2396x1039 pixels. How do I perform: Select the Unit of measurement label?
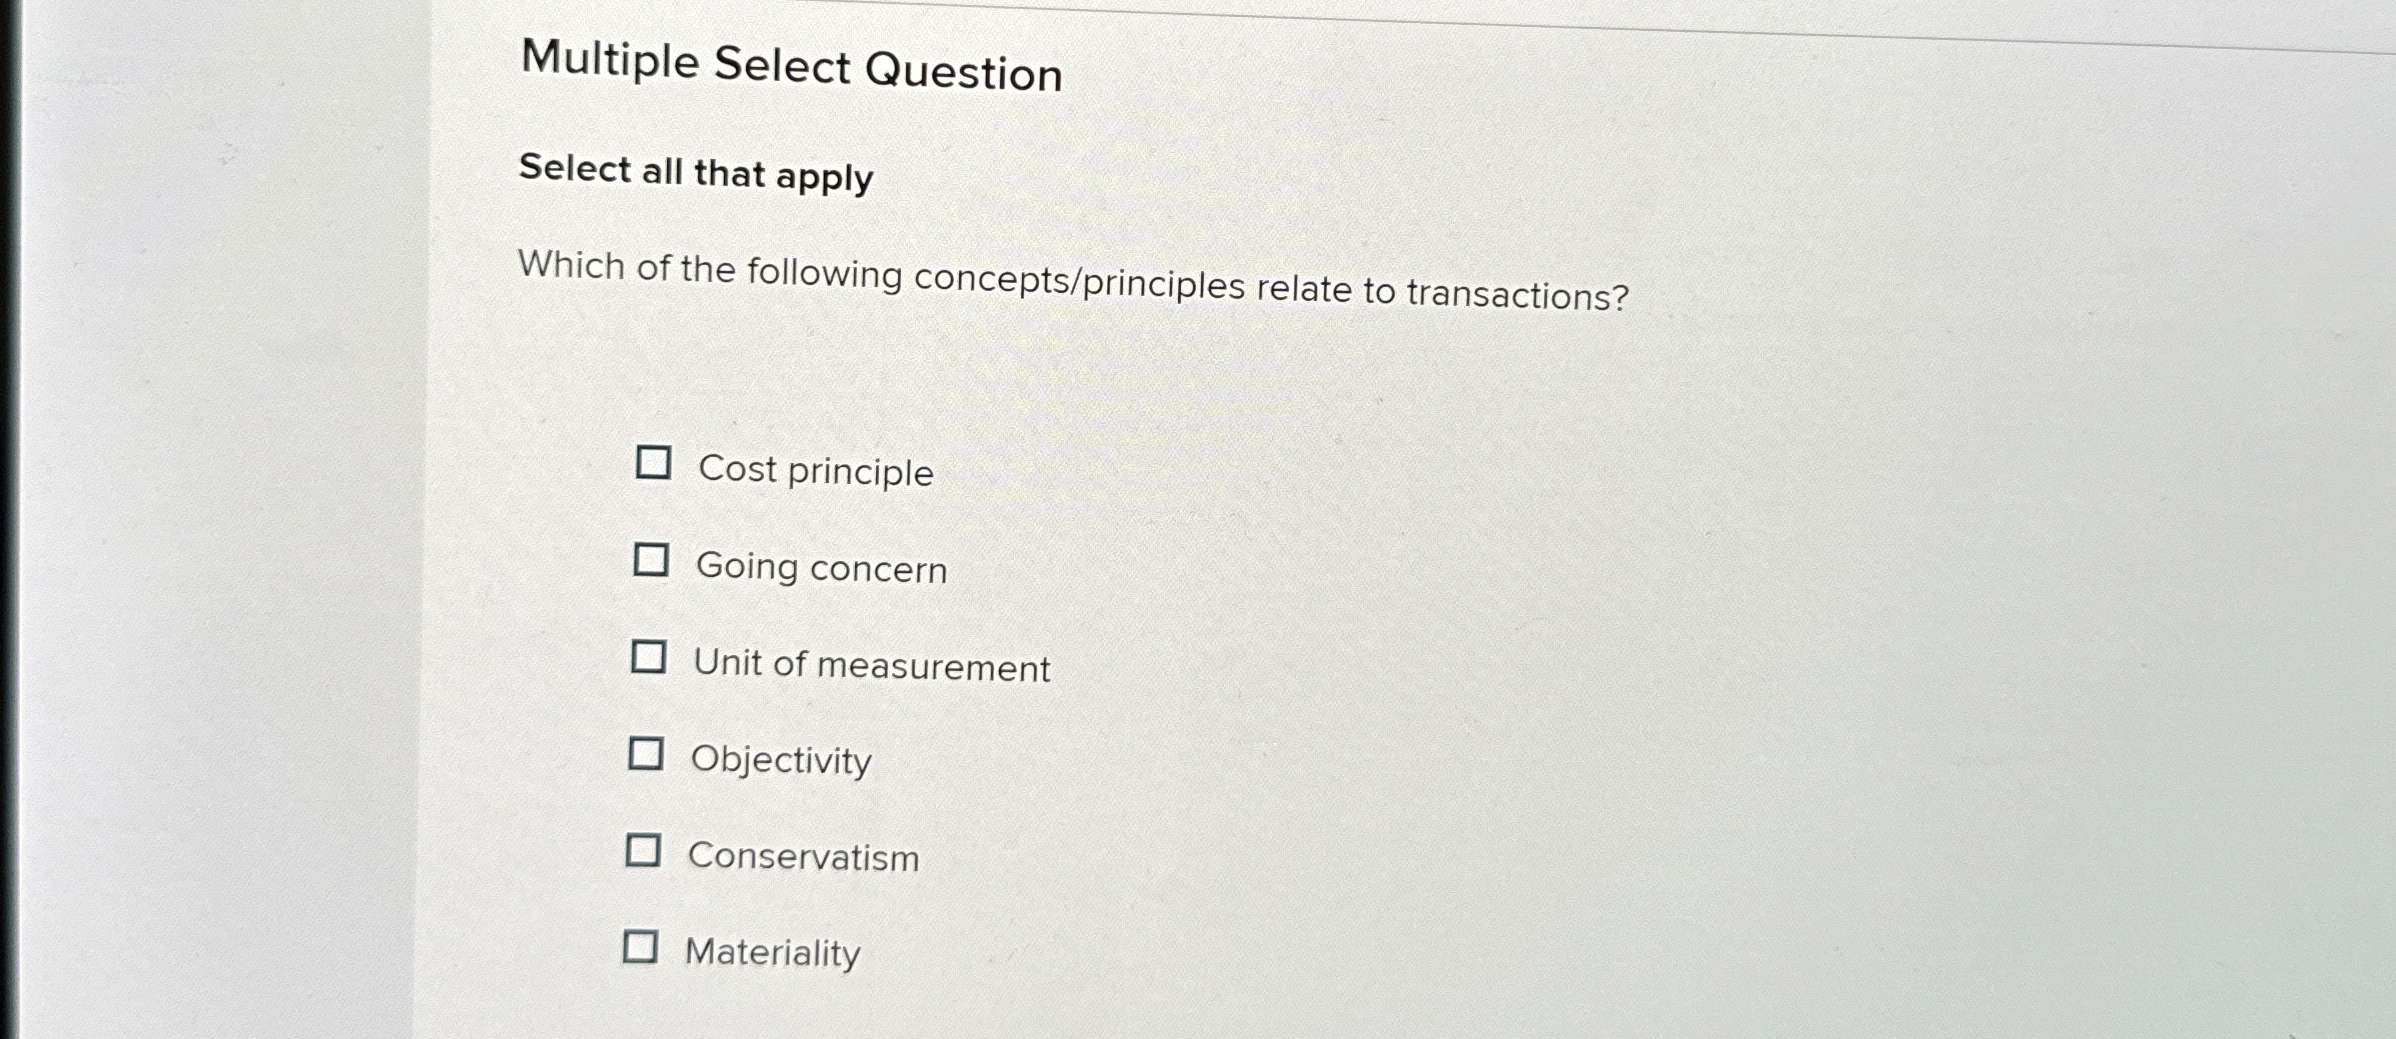pyautogui.click(x=870, y=665)
